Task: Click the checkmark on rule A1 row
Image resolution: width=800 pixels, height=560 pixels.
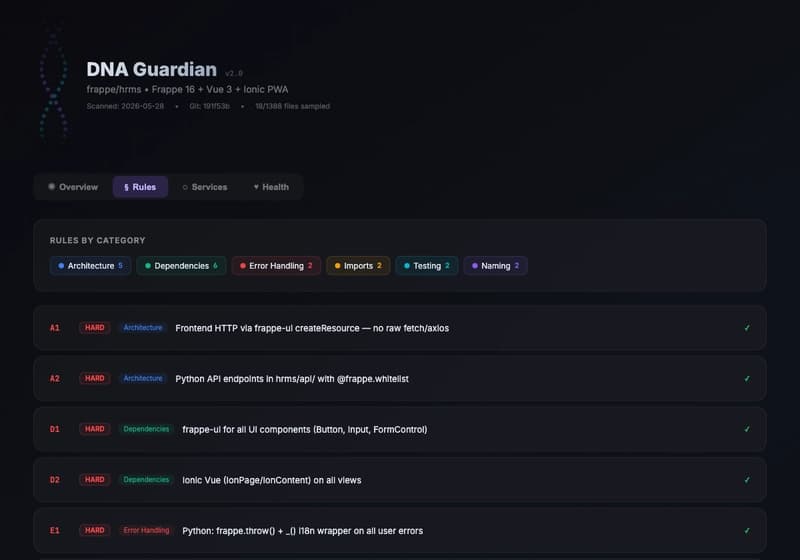Action: point(747,328)
